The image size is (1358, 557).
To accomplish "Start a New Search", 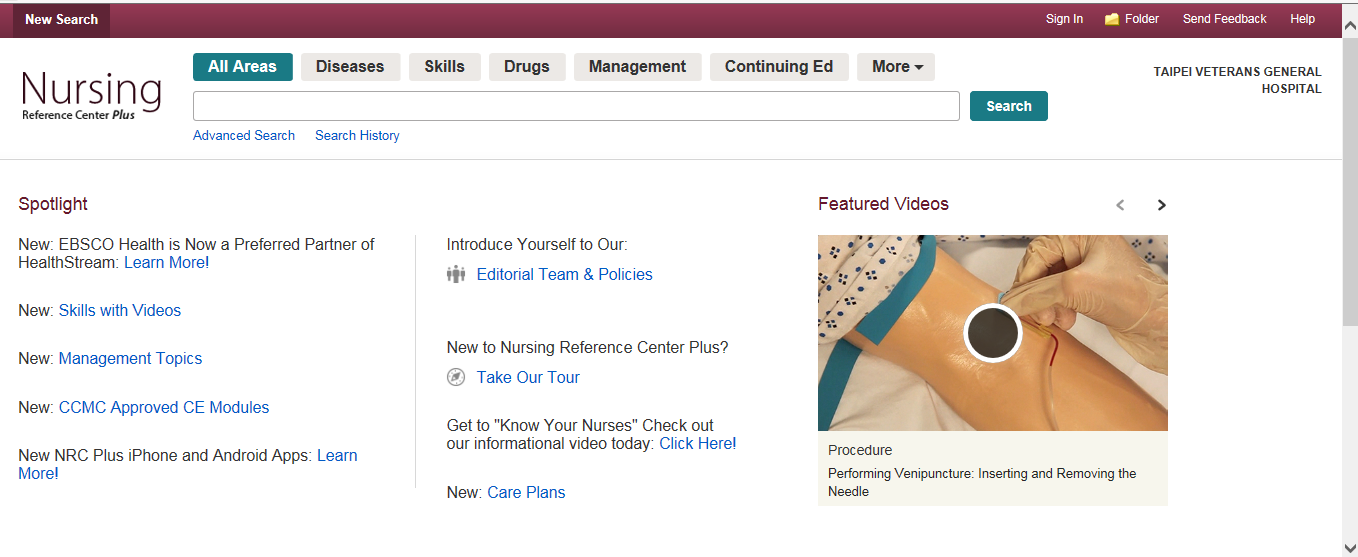I will [61, 19].
